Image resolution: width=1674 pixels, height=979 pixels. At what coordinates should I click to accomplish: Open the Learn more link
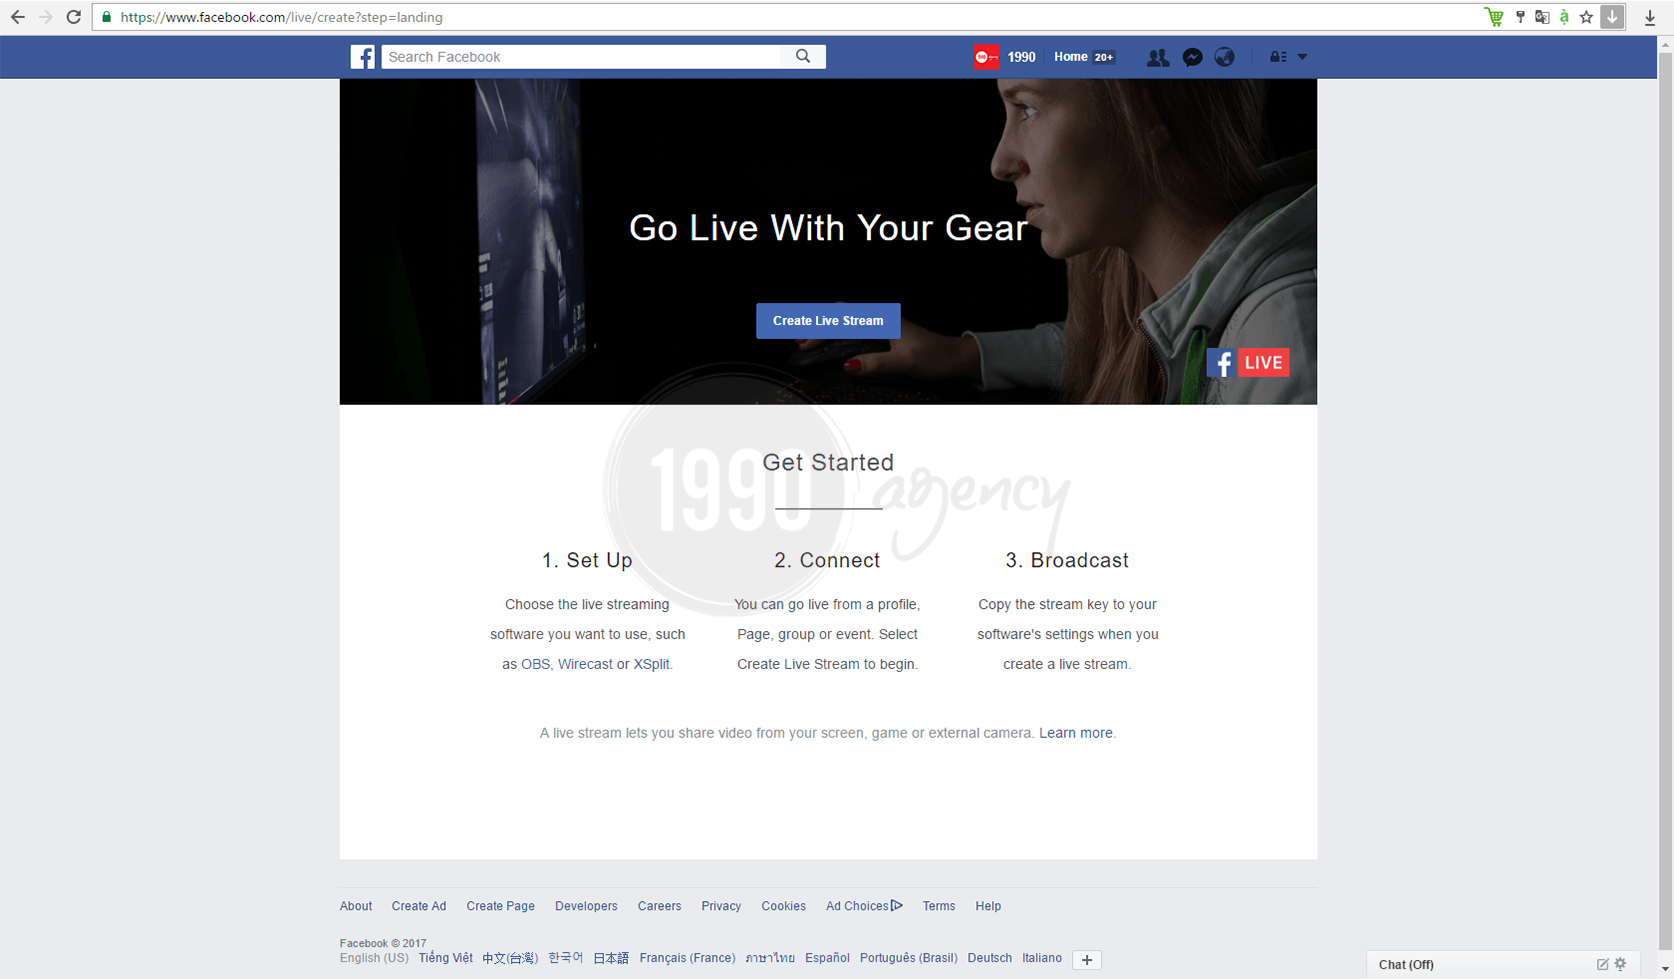pyautogui.click(x=1075, y=732)
